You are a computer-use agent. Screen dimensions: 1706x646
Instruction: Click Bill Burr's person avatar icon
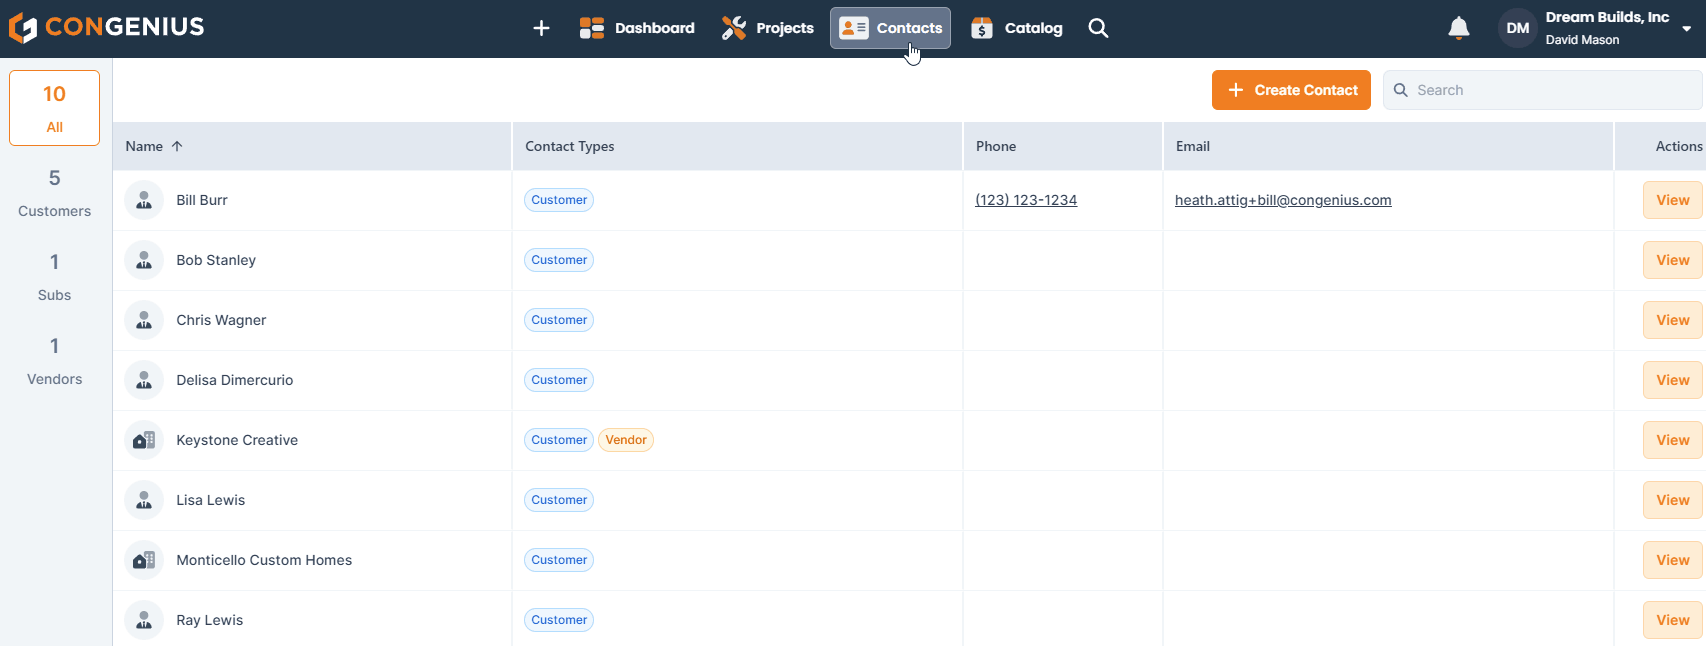(x=144, y=200)
